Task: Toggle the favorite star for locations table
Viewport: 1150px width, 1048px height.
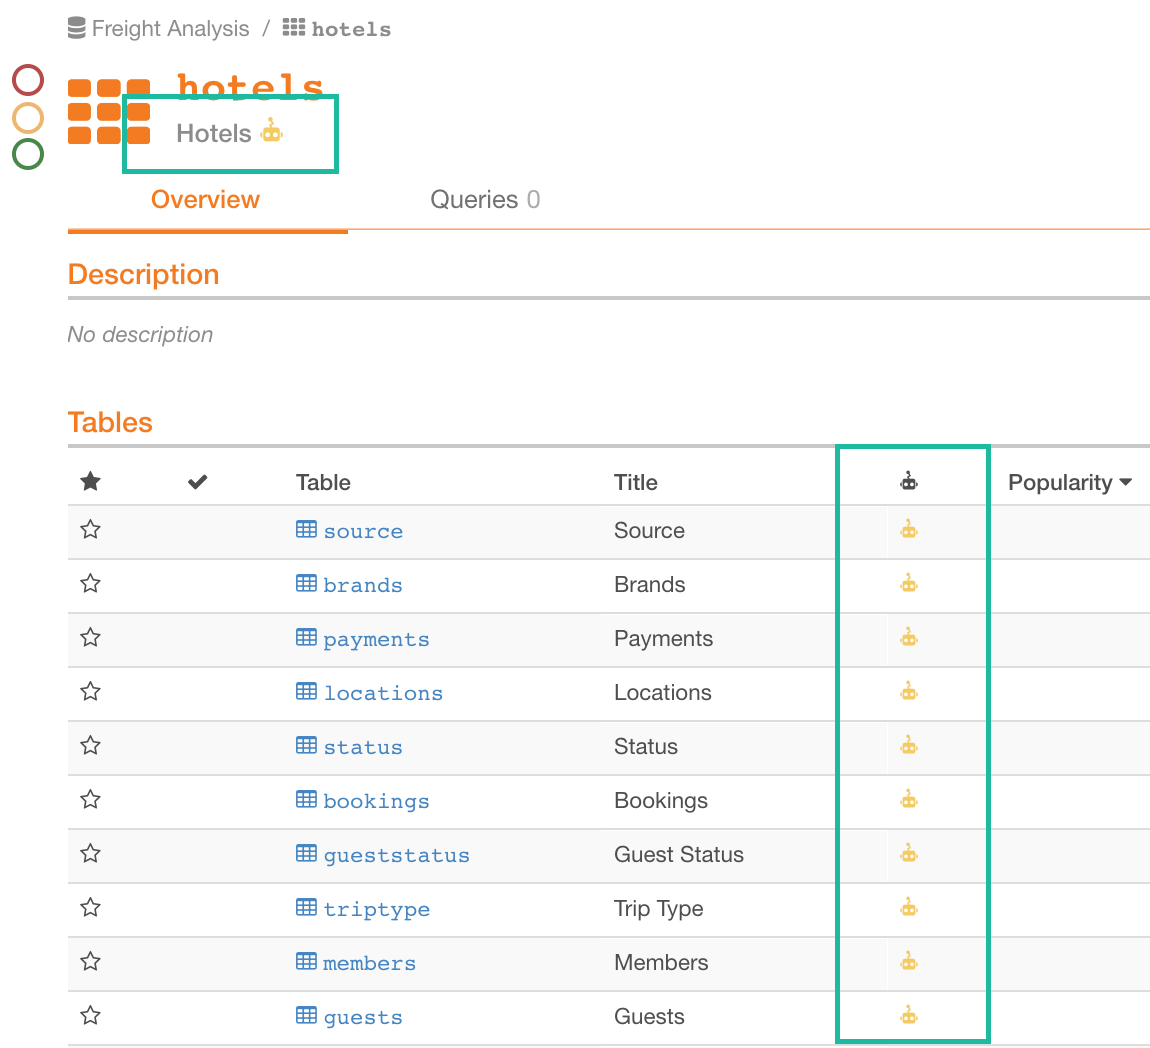Action: [x=90, y=692]
